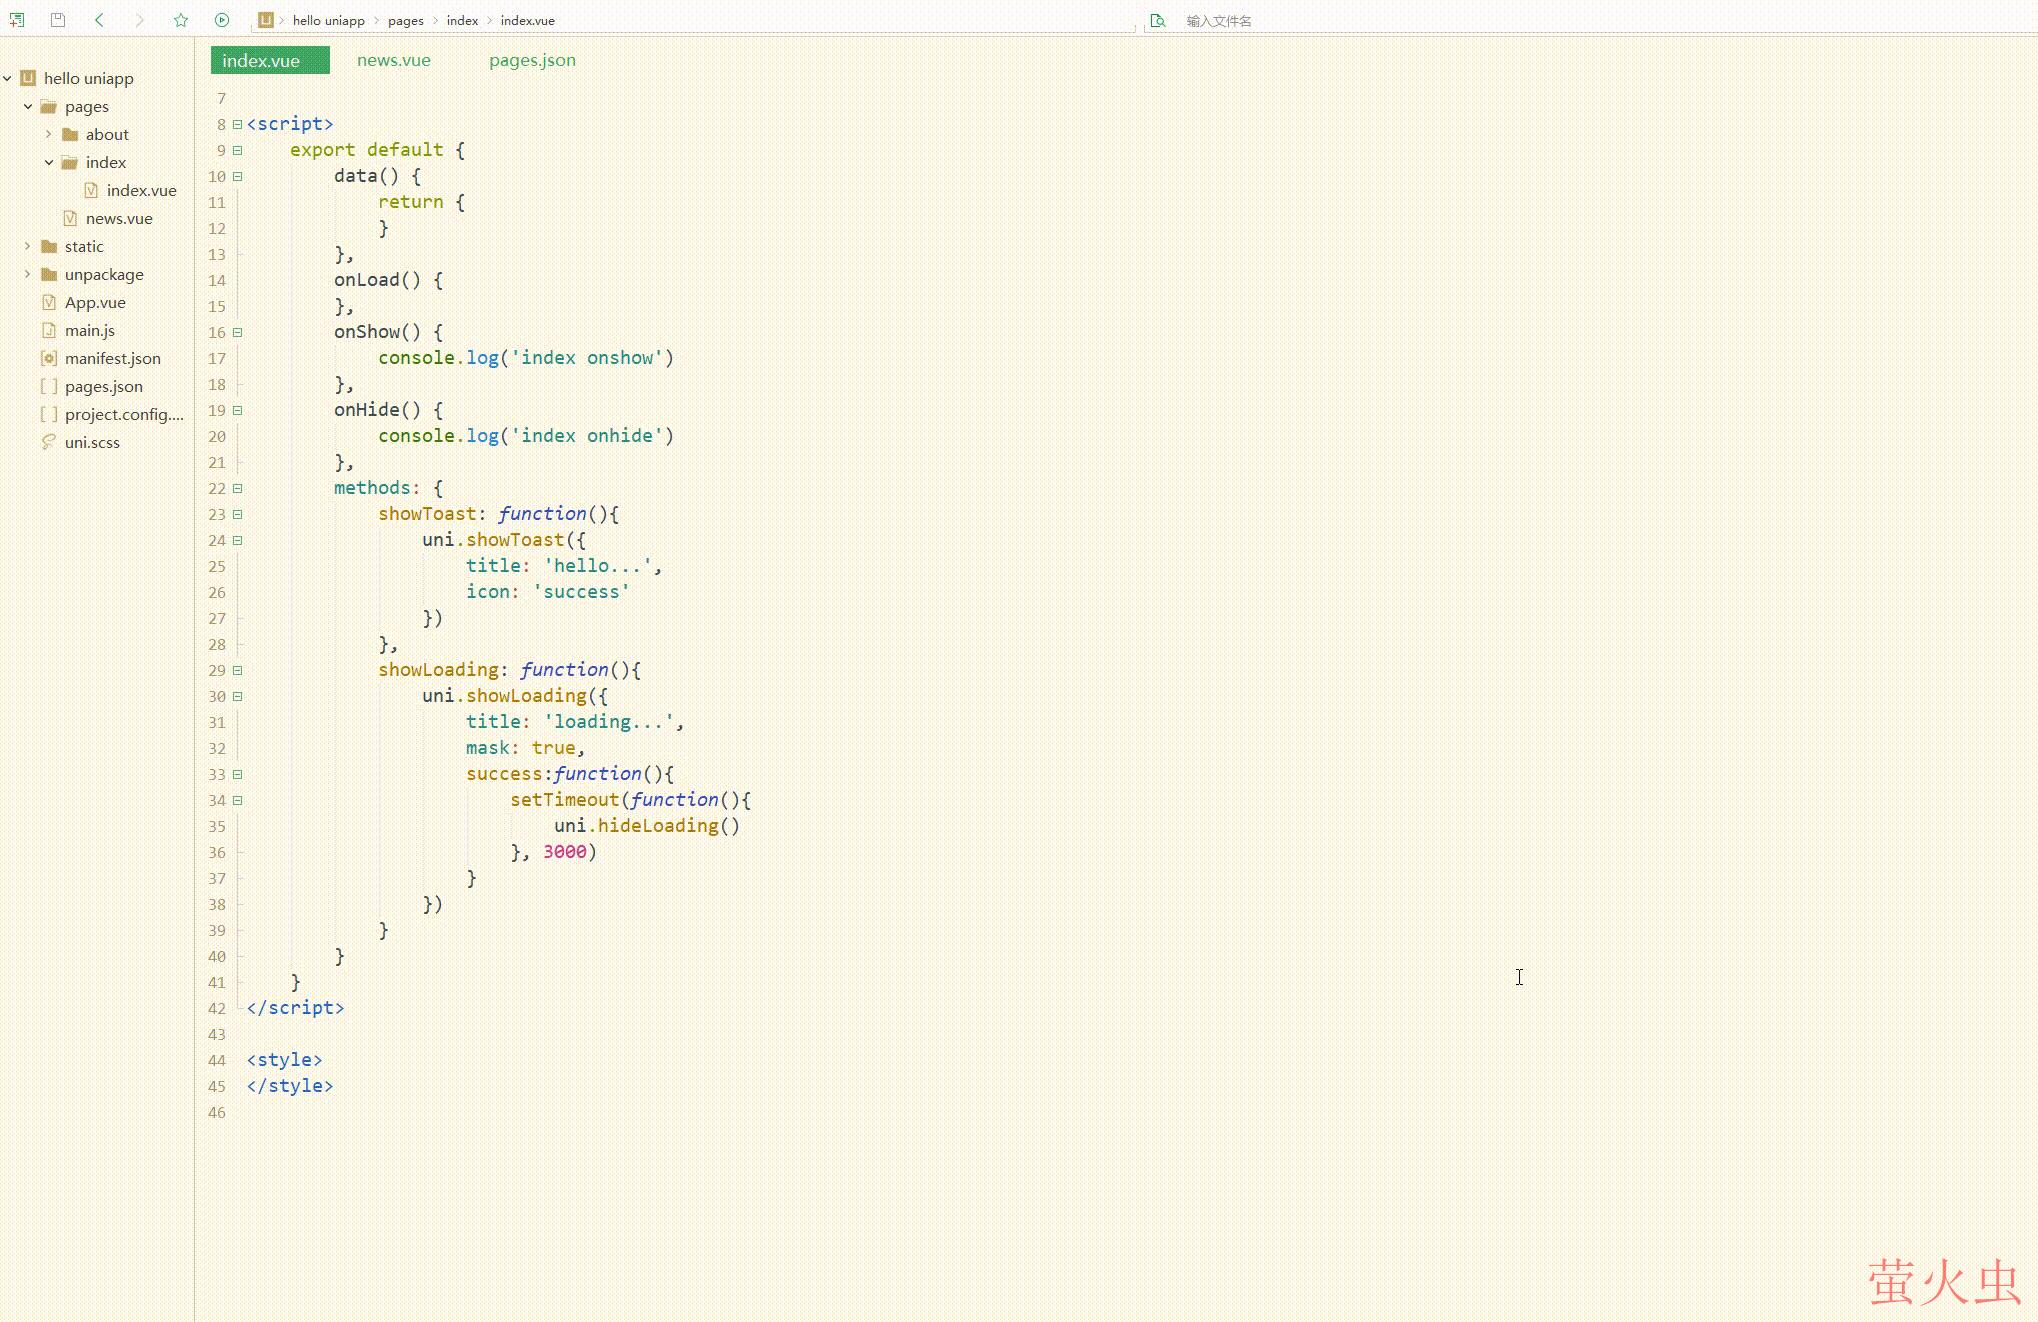Click the file search icon
2038x1322 pixels.
pos(1157,20)
